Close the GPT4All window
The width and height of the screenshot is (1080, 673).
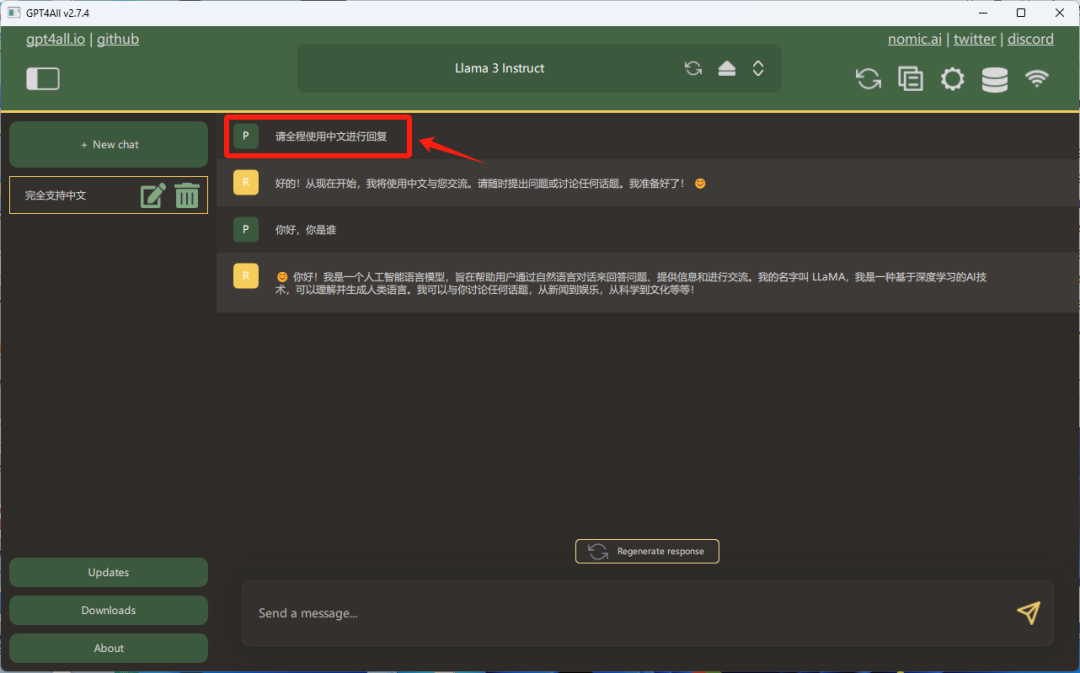pos(1059,13)
